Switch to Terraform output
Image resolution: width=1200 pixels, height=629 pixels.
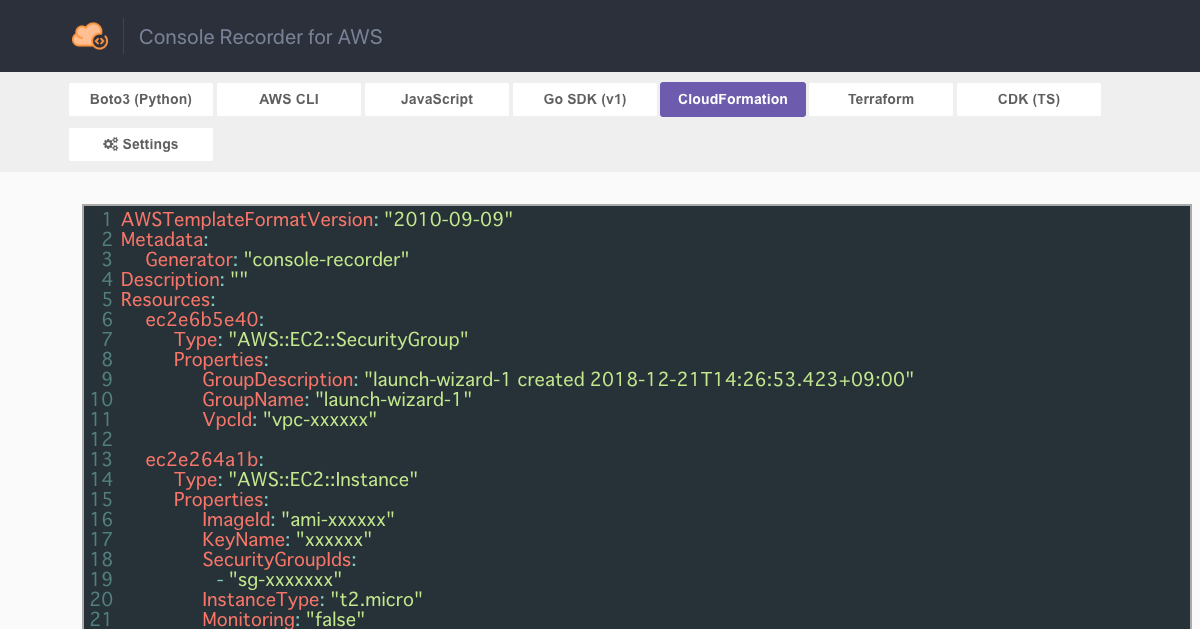pos(881,99)
